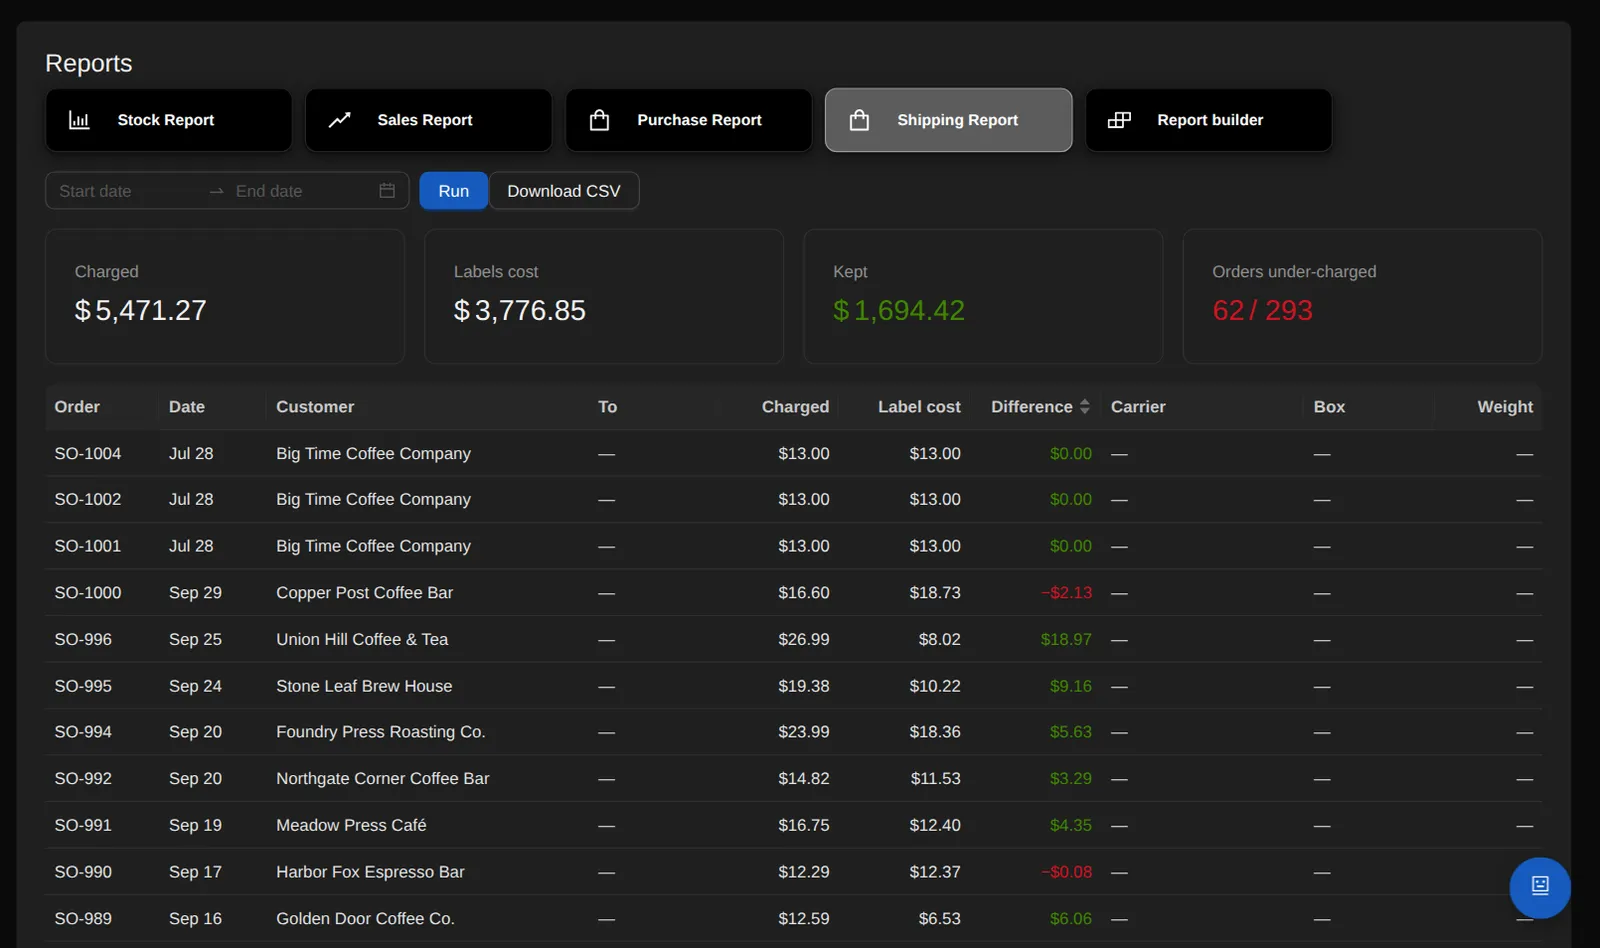Switch to the Purchase Report tab

tap(689, 120)
